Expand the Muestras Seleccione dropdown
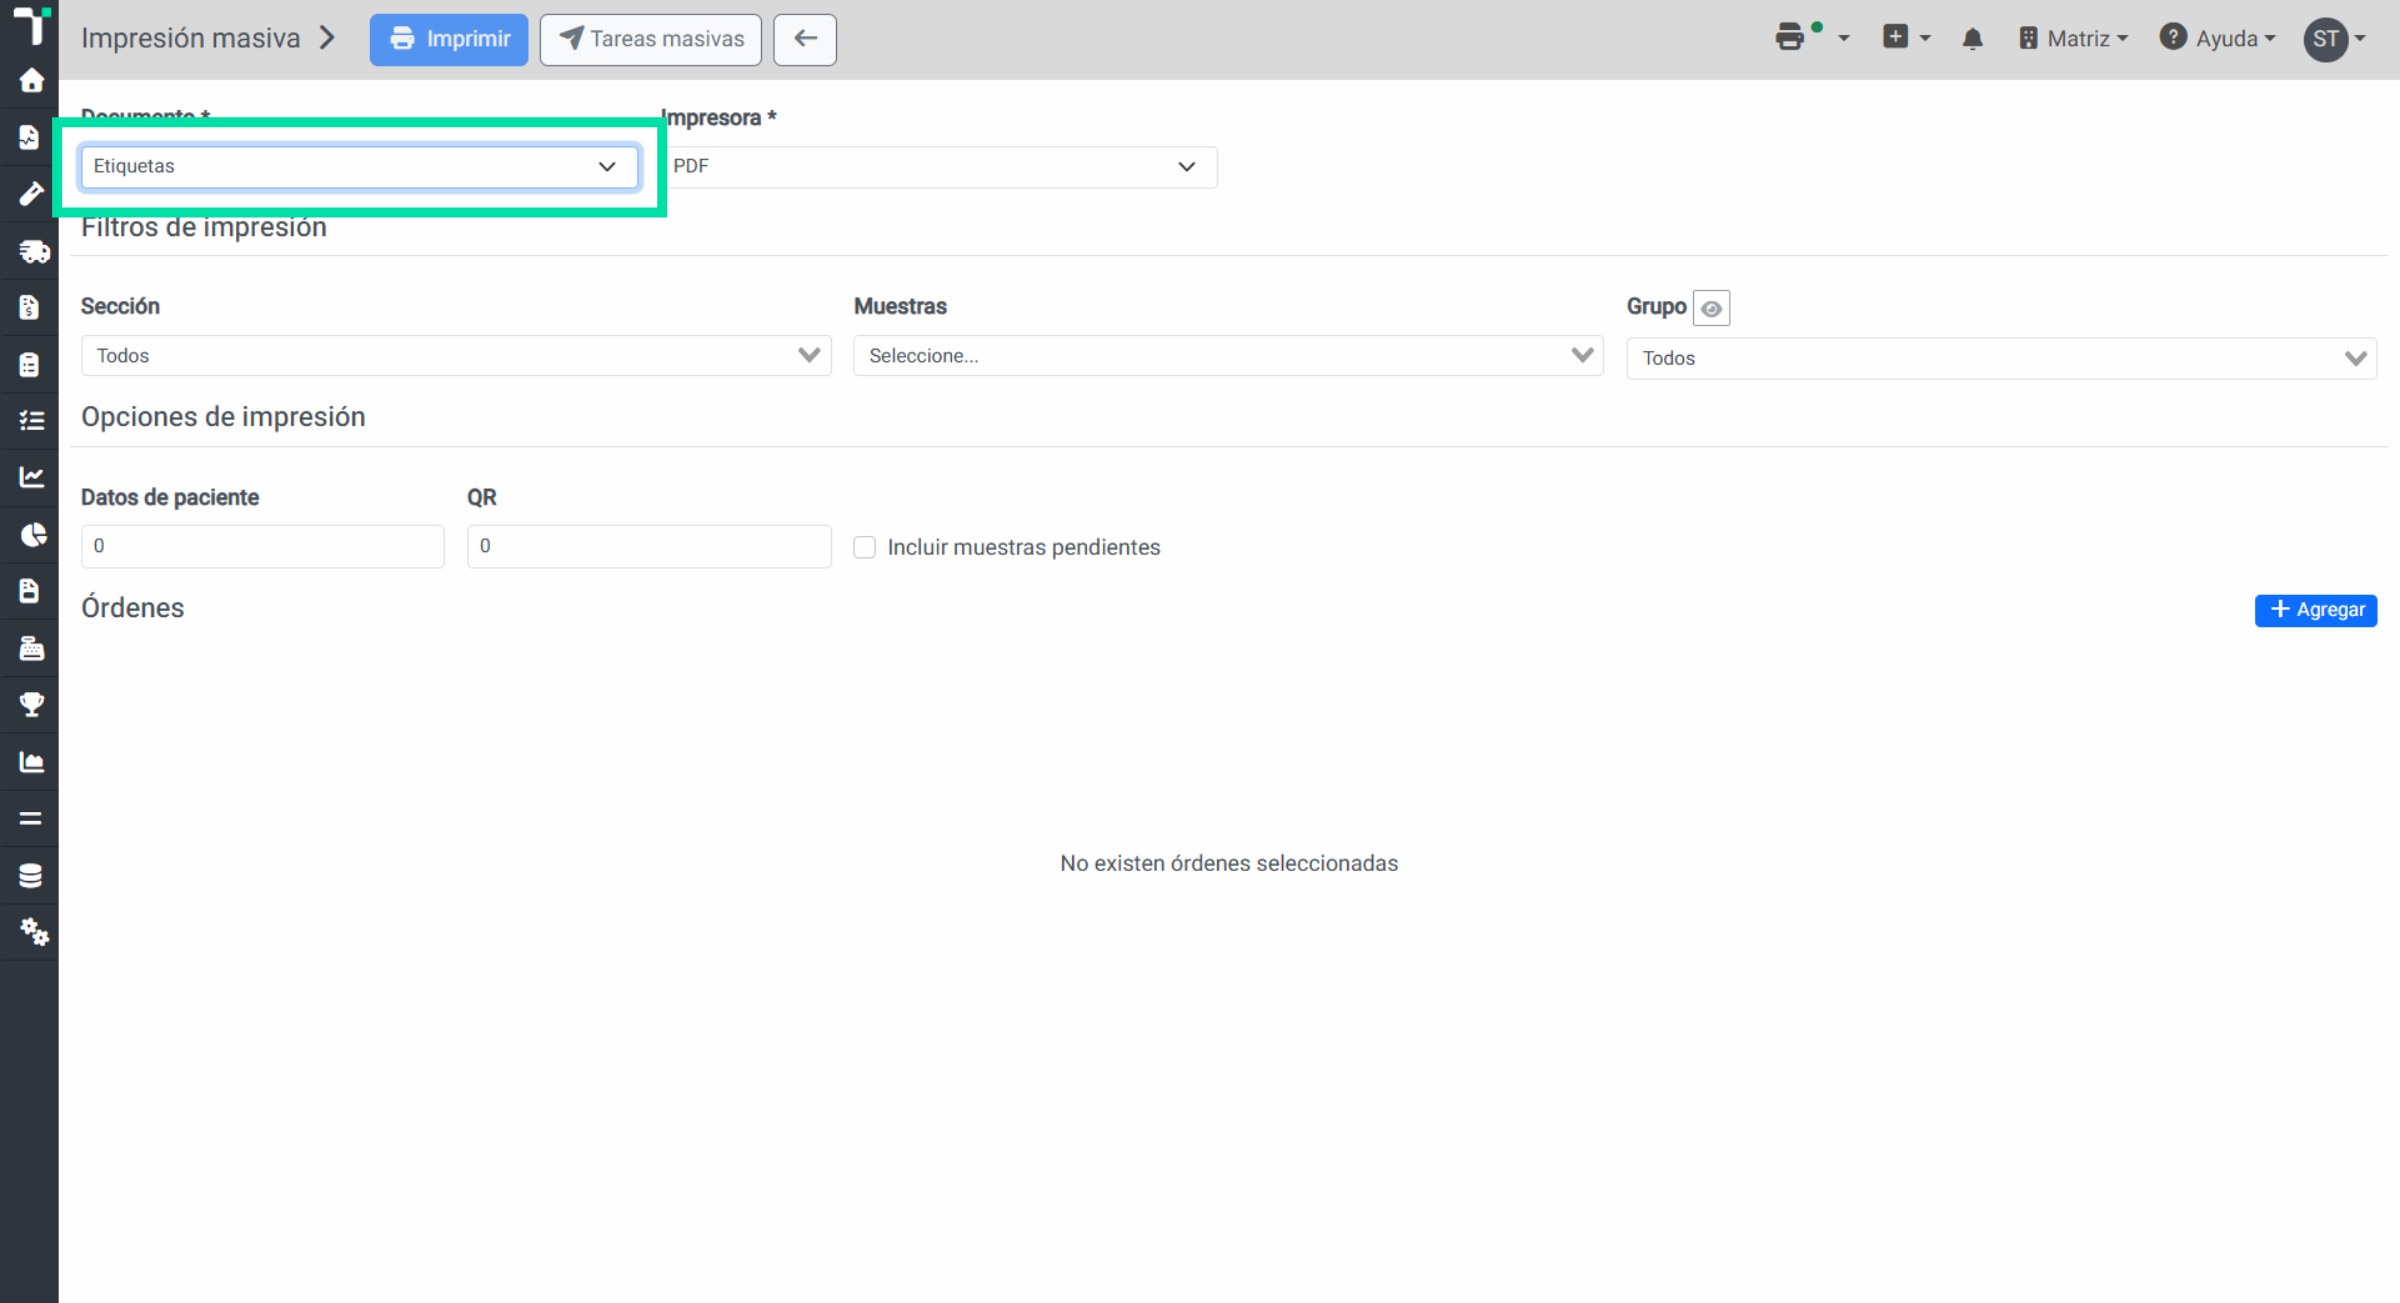Screen dimensions: 2400x1303 point(1228,356)
